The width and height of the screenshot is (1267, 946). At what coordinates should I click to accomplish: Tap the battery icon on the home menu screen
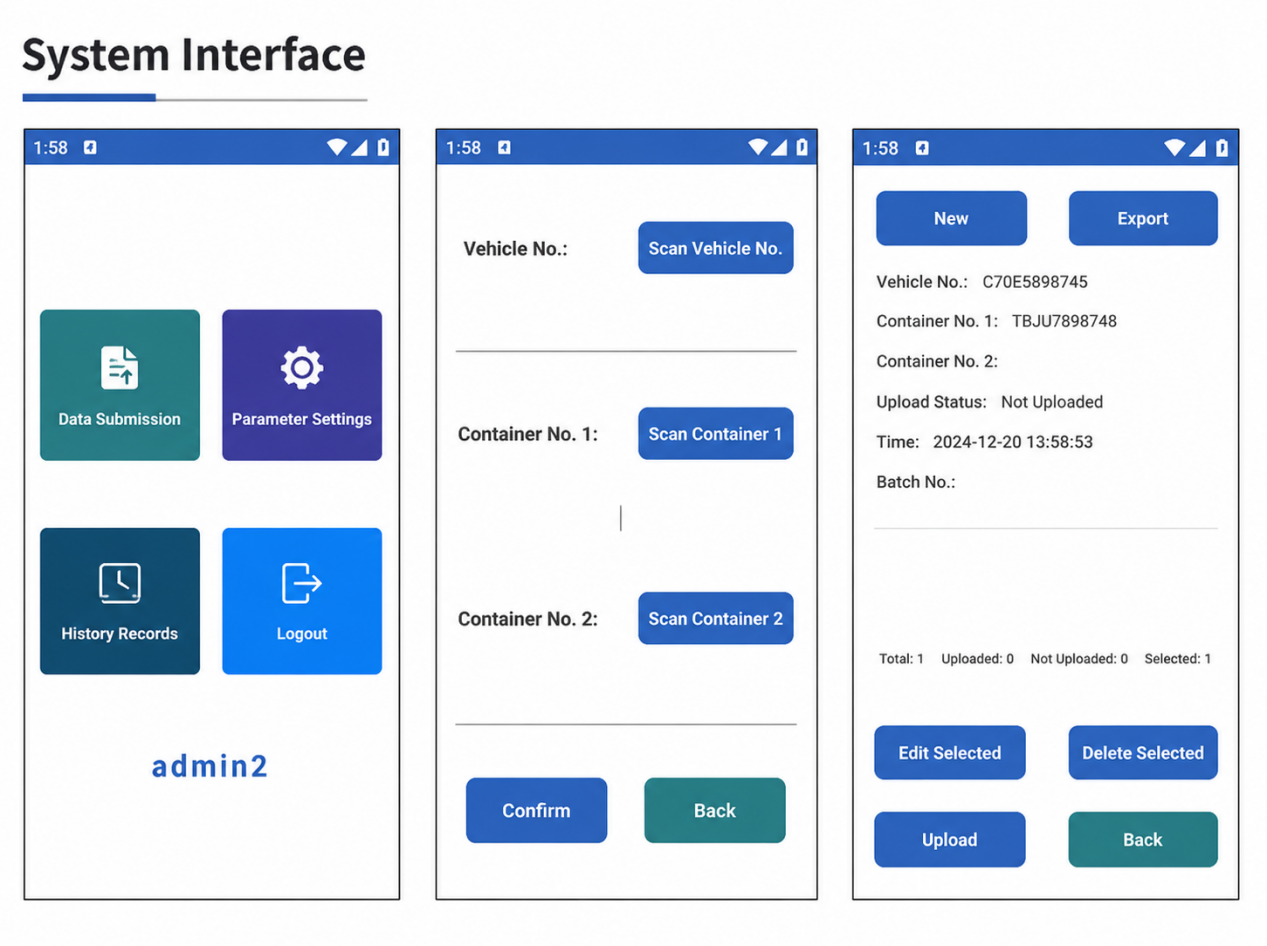click(x=383, y=148)
